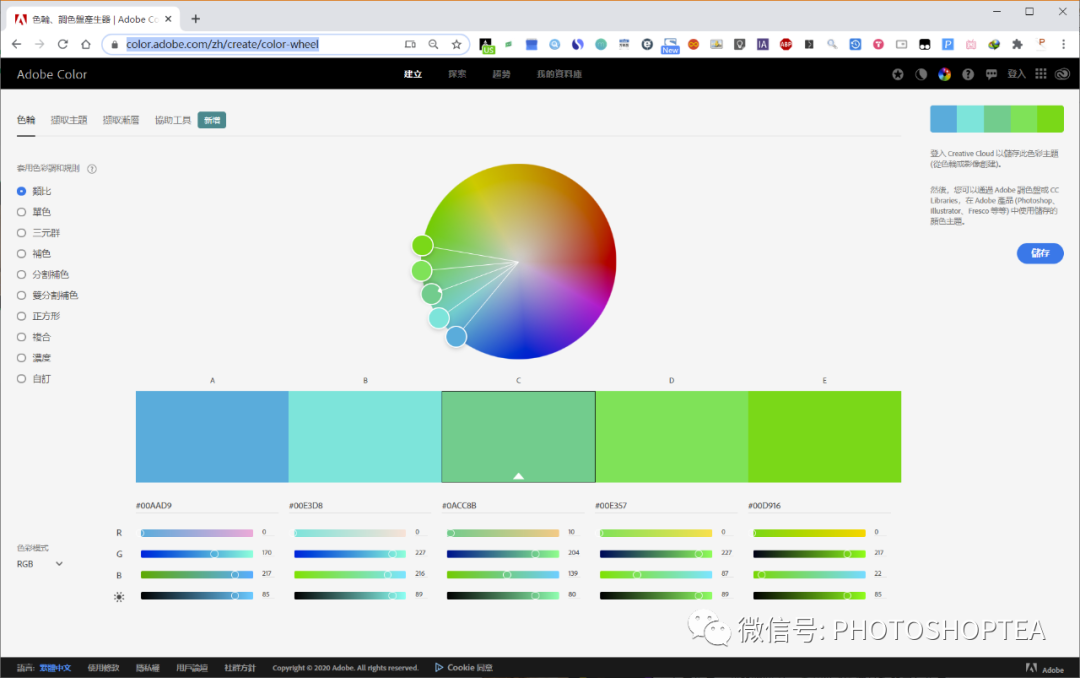Open a new browser tab
The image size is (1080, 678).
point(196,19)
